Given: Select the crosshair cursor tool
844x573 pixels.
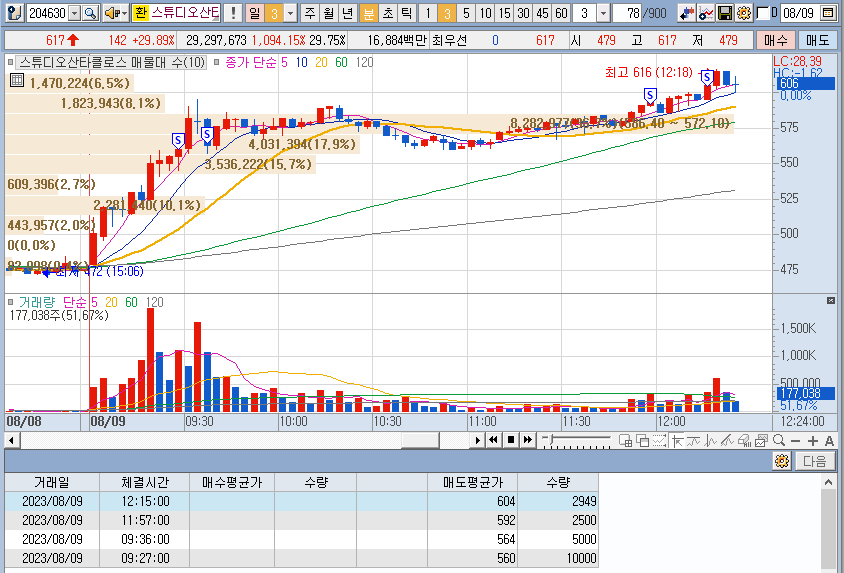Looking at the screenshot, I should pyautogui.click(x=677, y=441).
